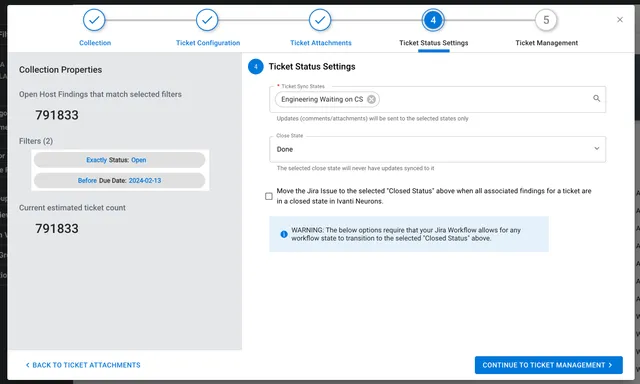Click the Filters (2) label
The image size is (640, 384).
click(x=36, y=141)
